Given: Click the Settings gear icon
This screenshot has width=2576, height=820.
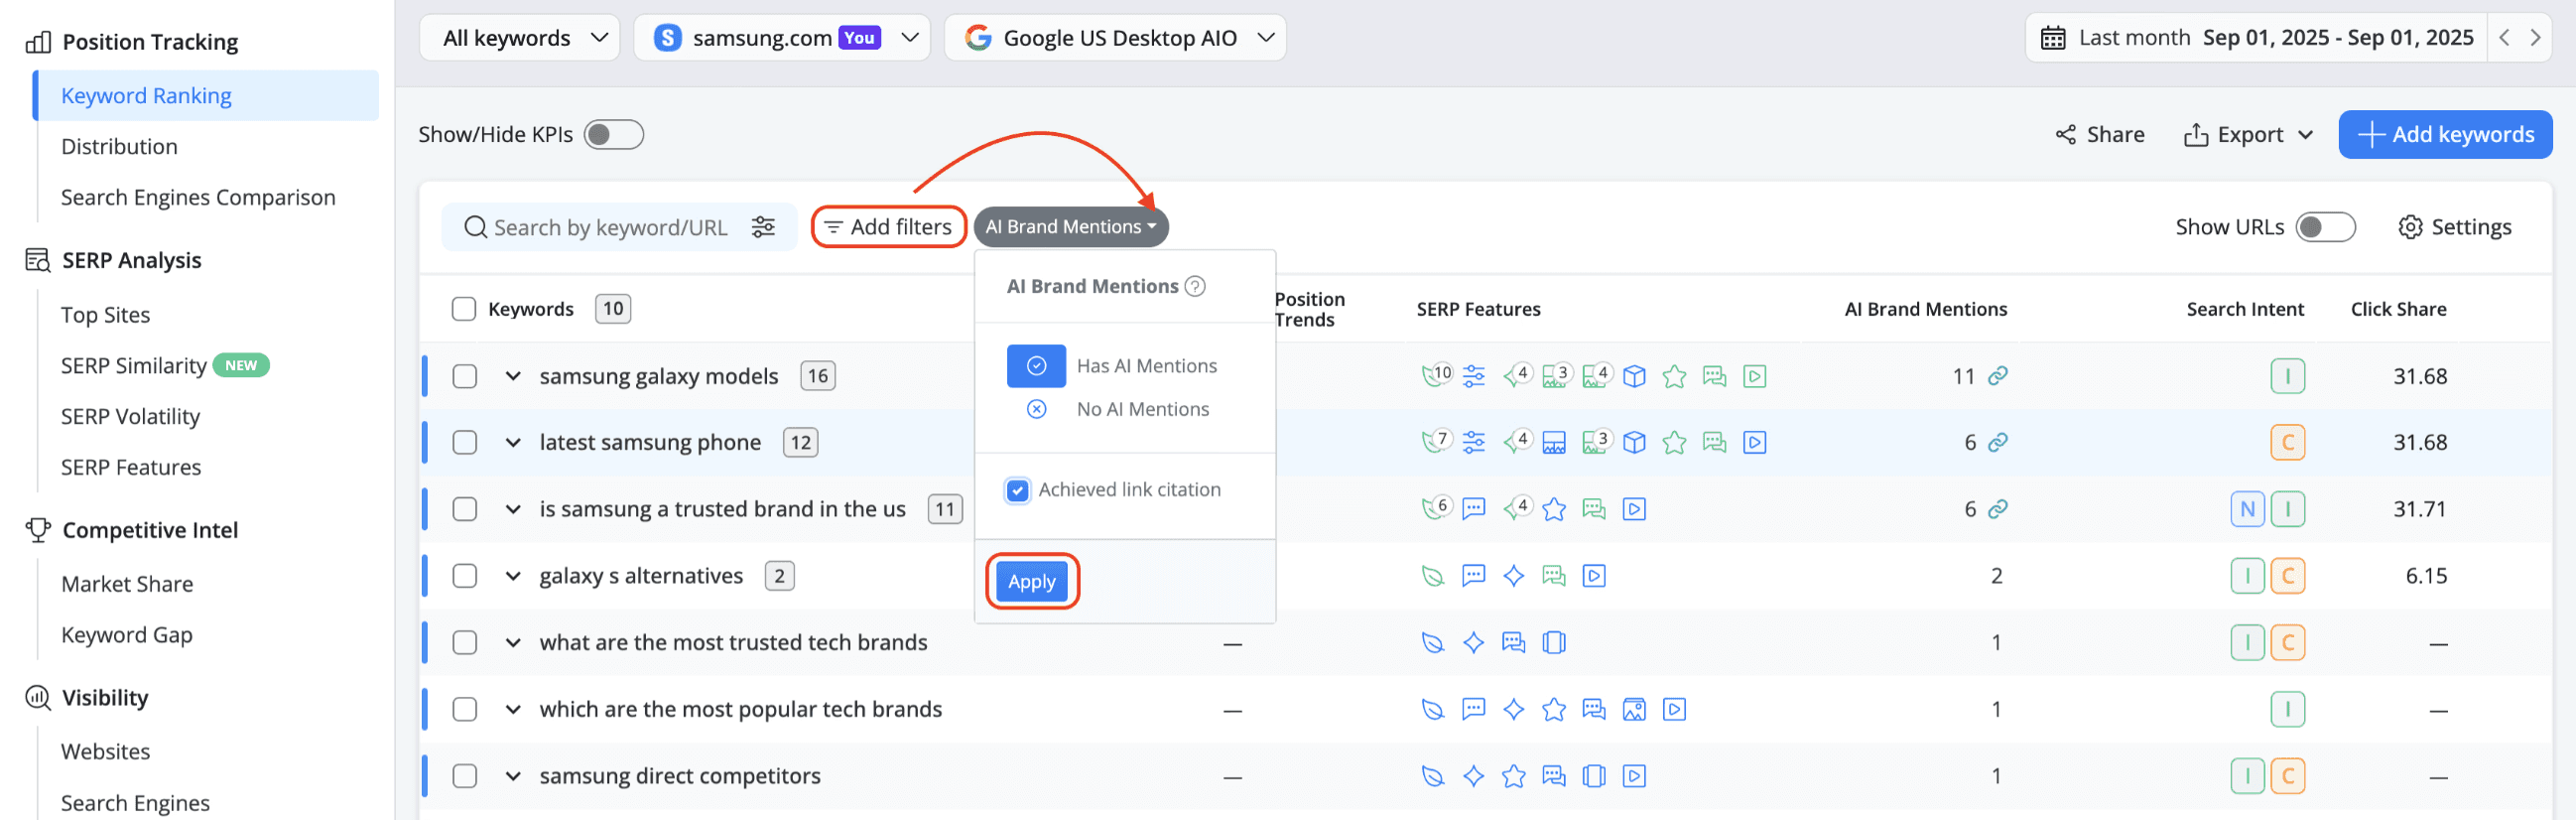Looking at the screenshot, I should pos(2410,227).
